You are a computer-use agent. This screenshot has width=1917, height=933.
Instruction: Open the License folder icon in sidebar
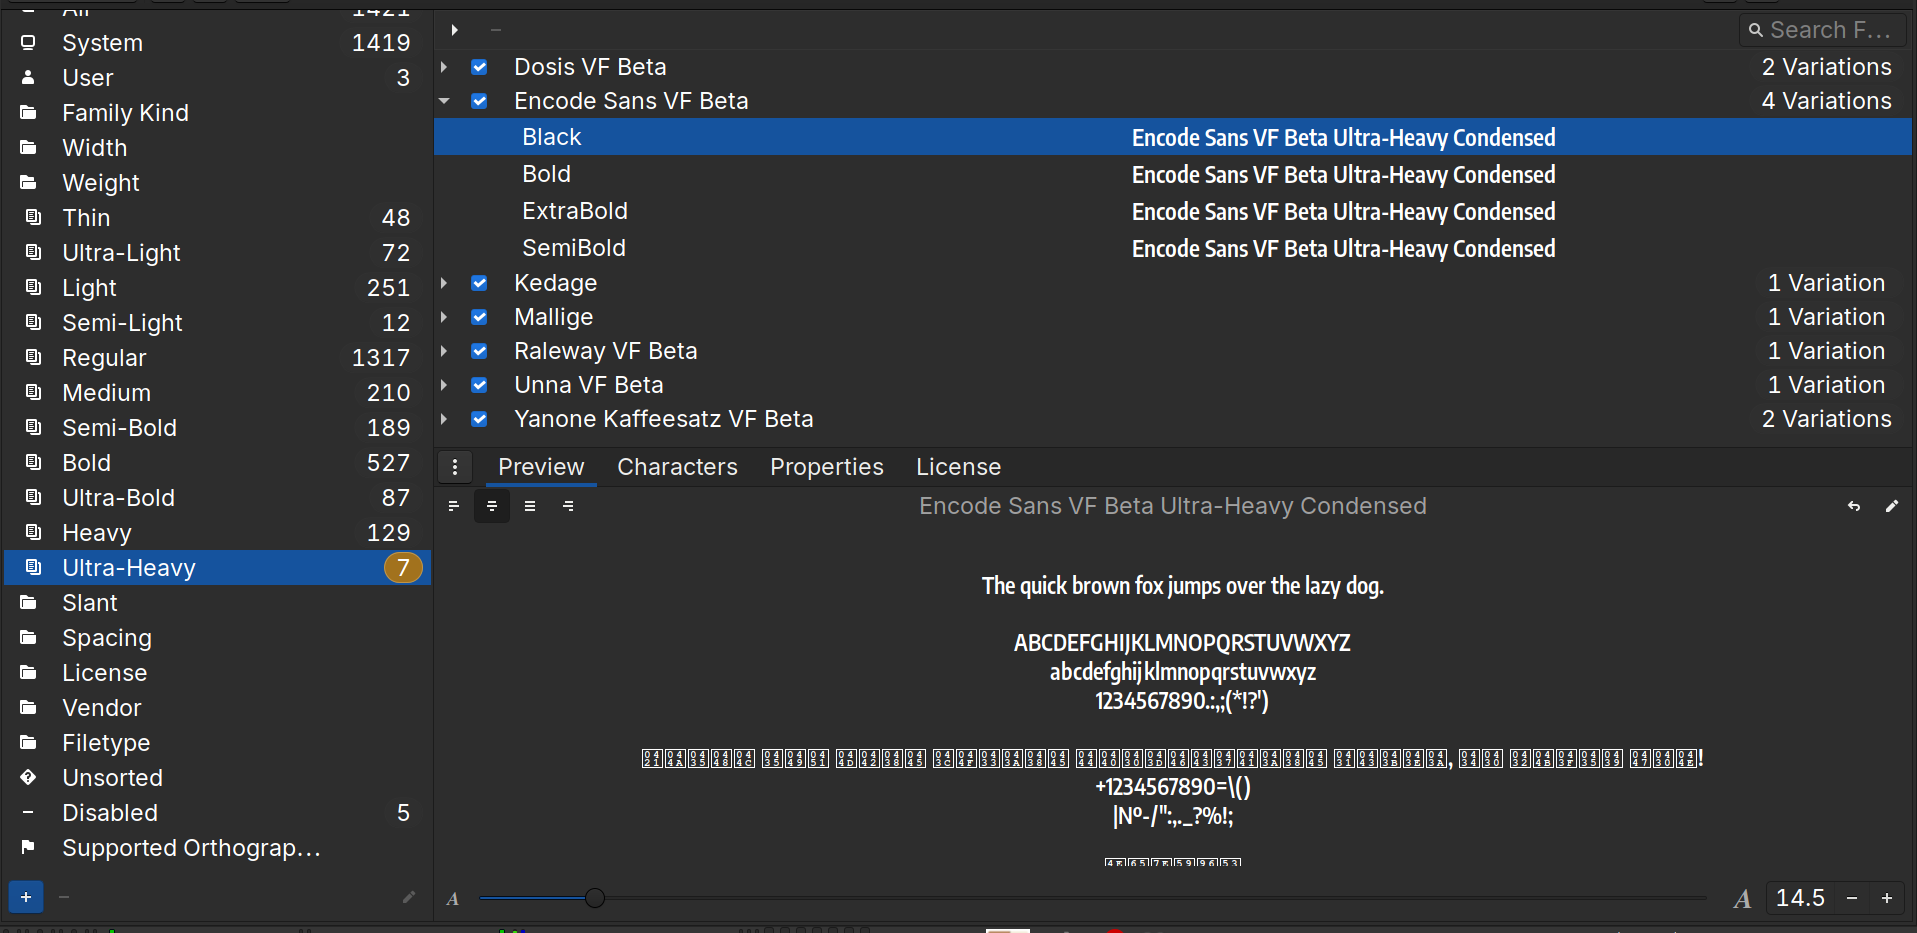pos(29,673)
